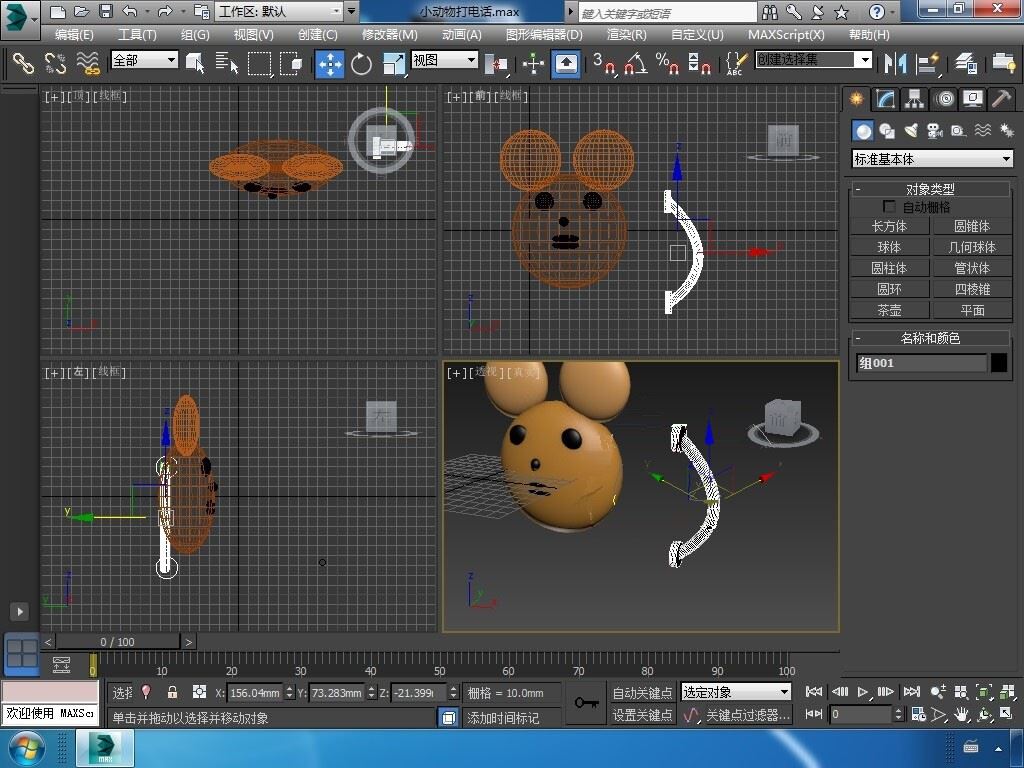Open the 创建选择集 named selection dropdown
The height and width of the screenshot is (768, 1024).
click(814, 60)
